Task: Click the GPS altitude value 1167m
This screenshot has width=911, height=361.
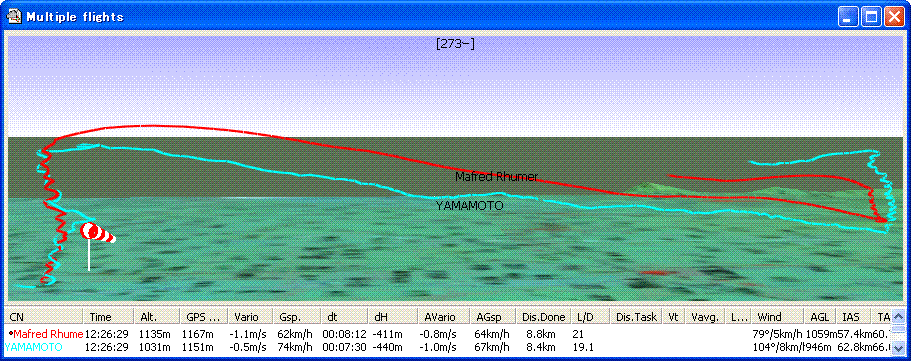Action: [x=199, y=334]
